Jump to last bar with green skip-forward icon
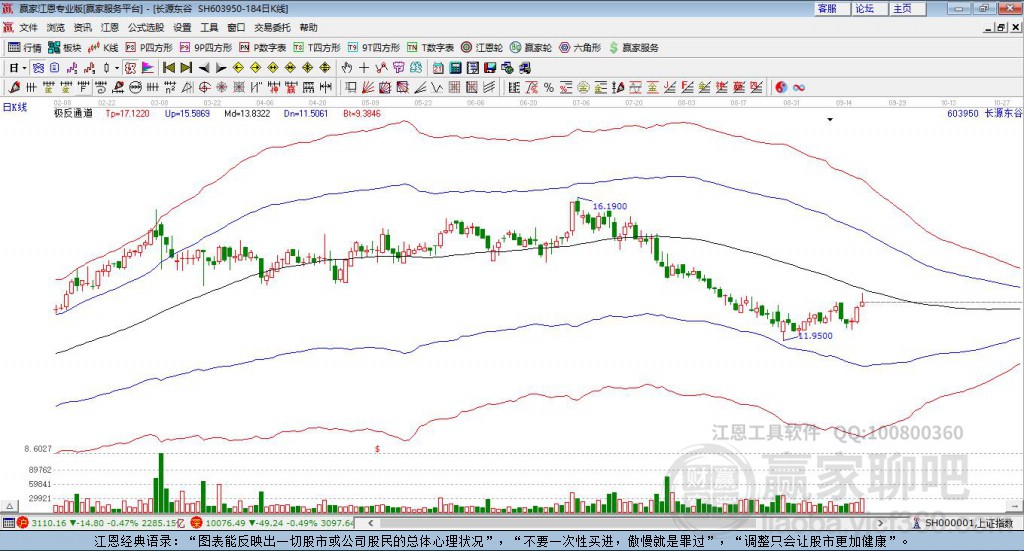 tap(186, 68)
